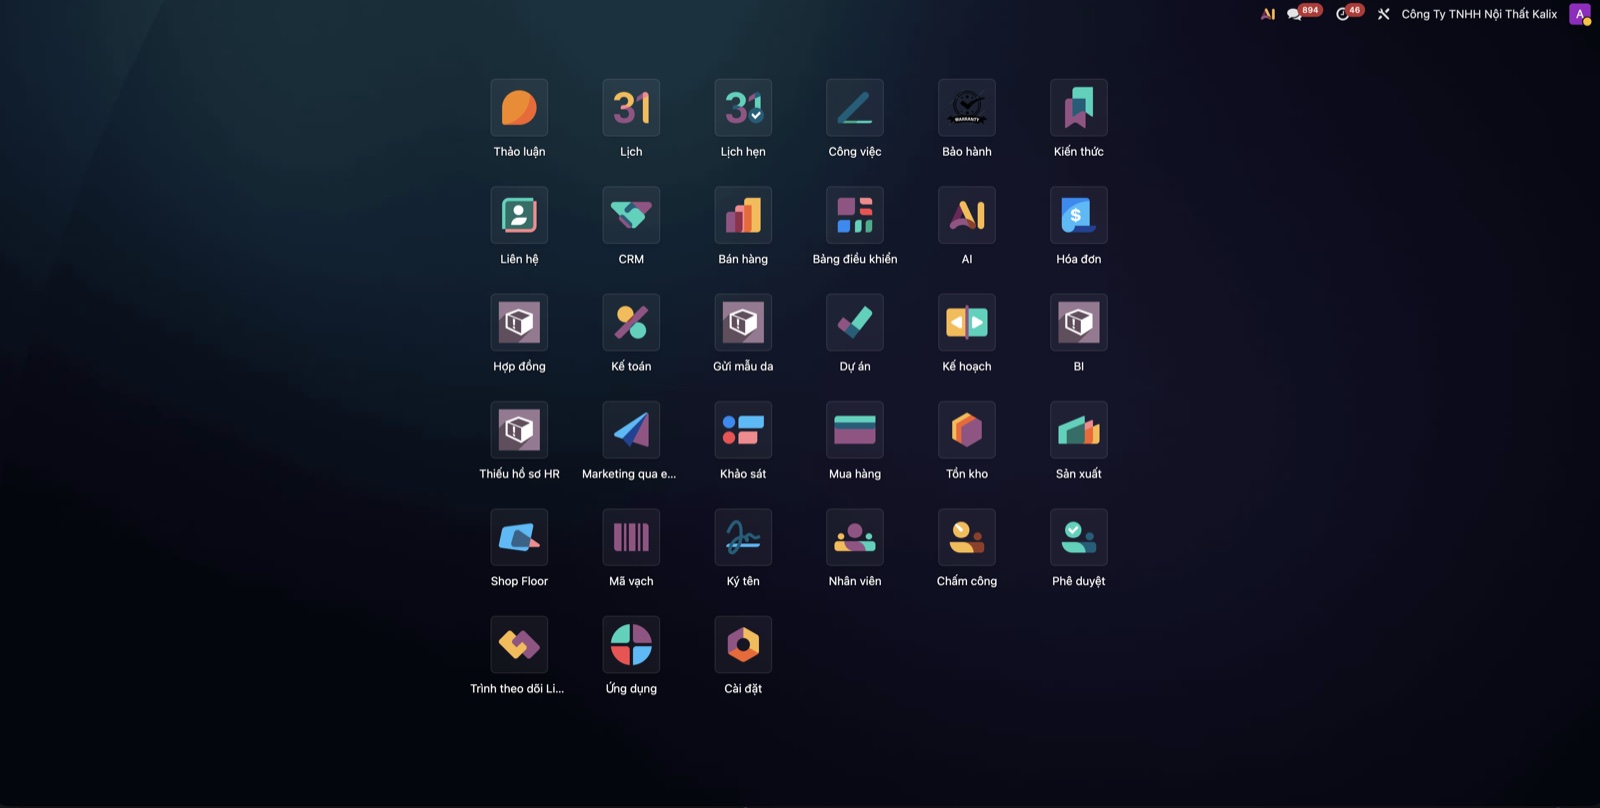Launch the CRM app
Image resolution: width=1600 pixels, height=808 pixels.
[631, 215]
